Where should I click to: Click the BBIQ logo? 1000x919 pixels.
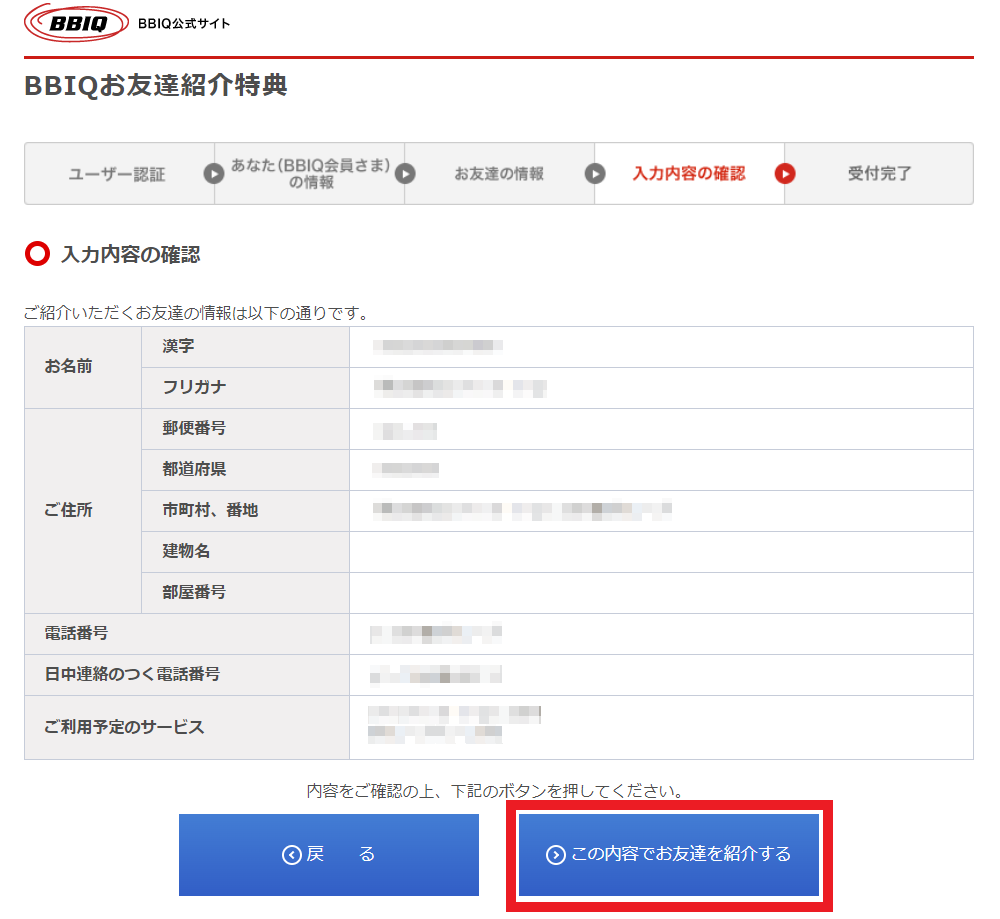click(76, 23)
